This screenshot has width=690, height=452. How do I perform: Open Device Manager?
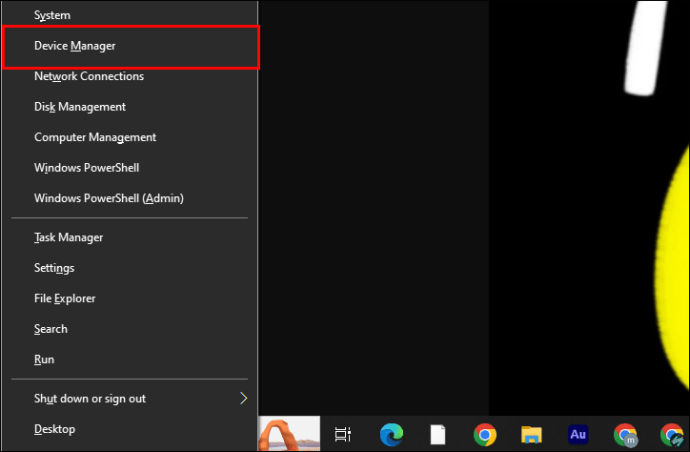129,46
